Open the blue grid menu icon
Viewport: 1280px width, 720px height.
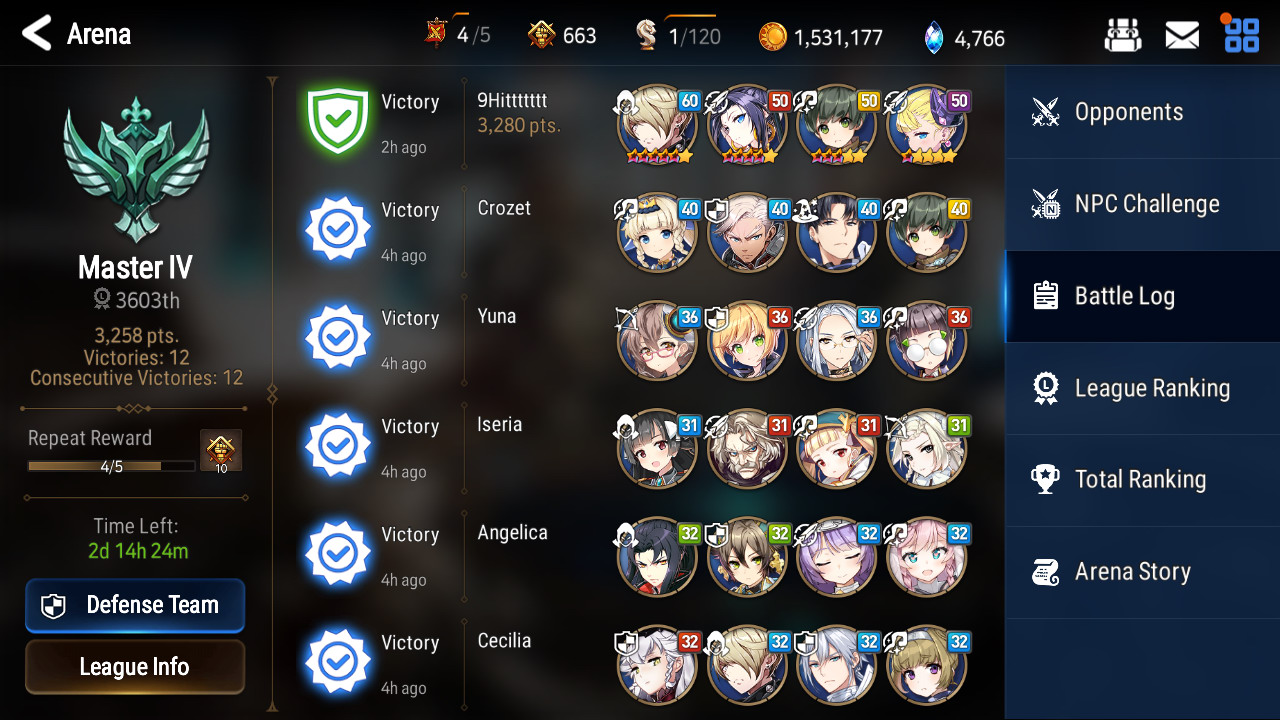(x=1242, y=35)
